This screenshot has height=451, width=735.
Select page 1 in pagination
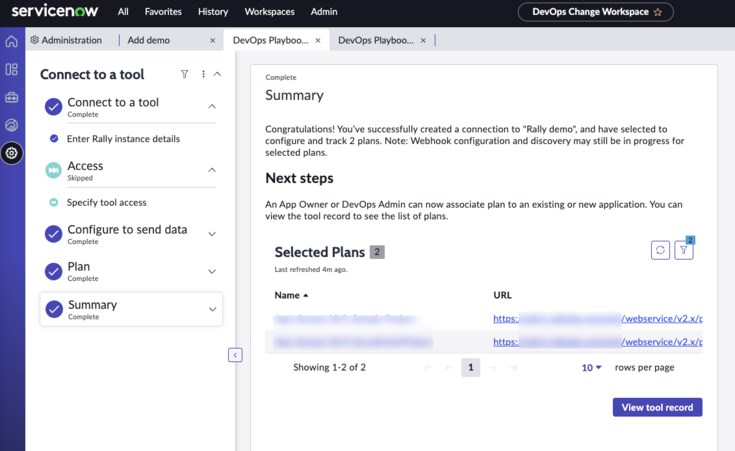pos(471,368)
